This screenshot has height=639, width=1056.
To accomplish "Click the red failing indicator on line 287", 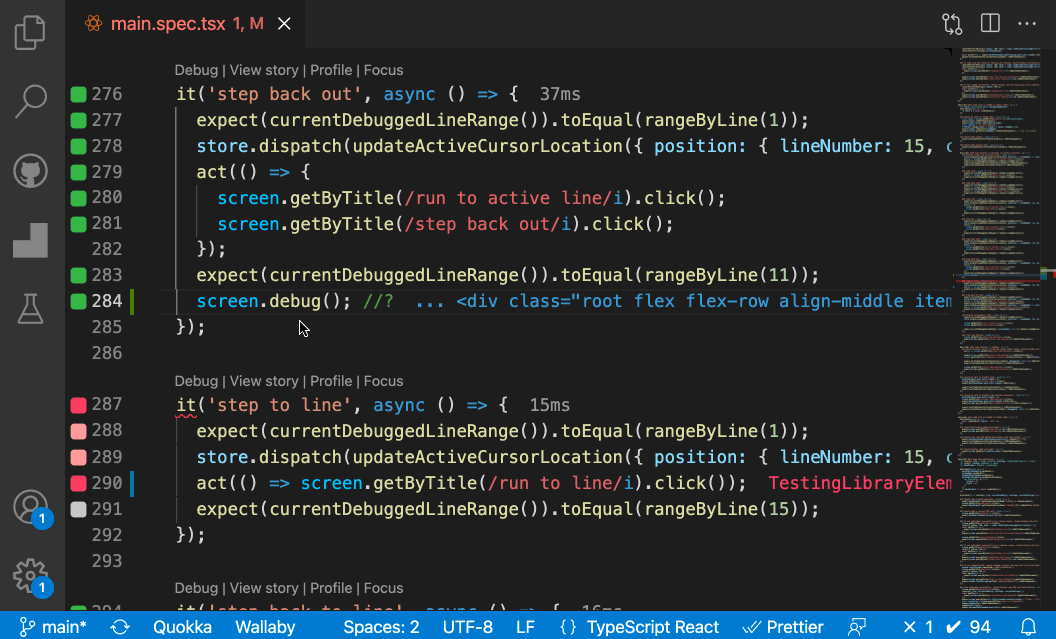I will pyautogui.click(x=78, y=405).
